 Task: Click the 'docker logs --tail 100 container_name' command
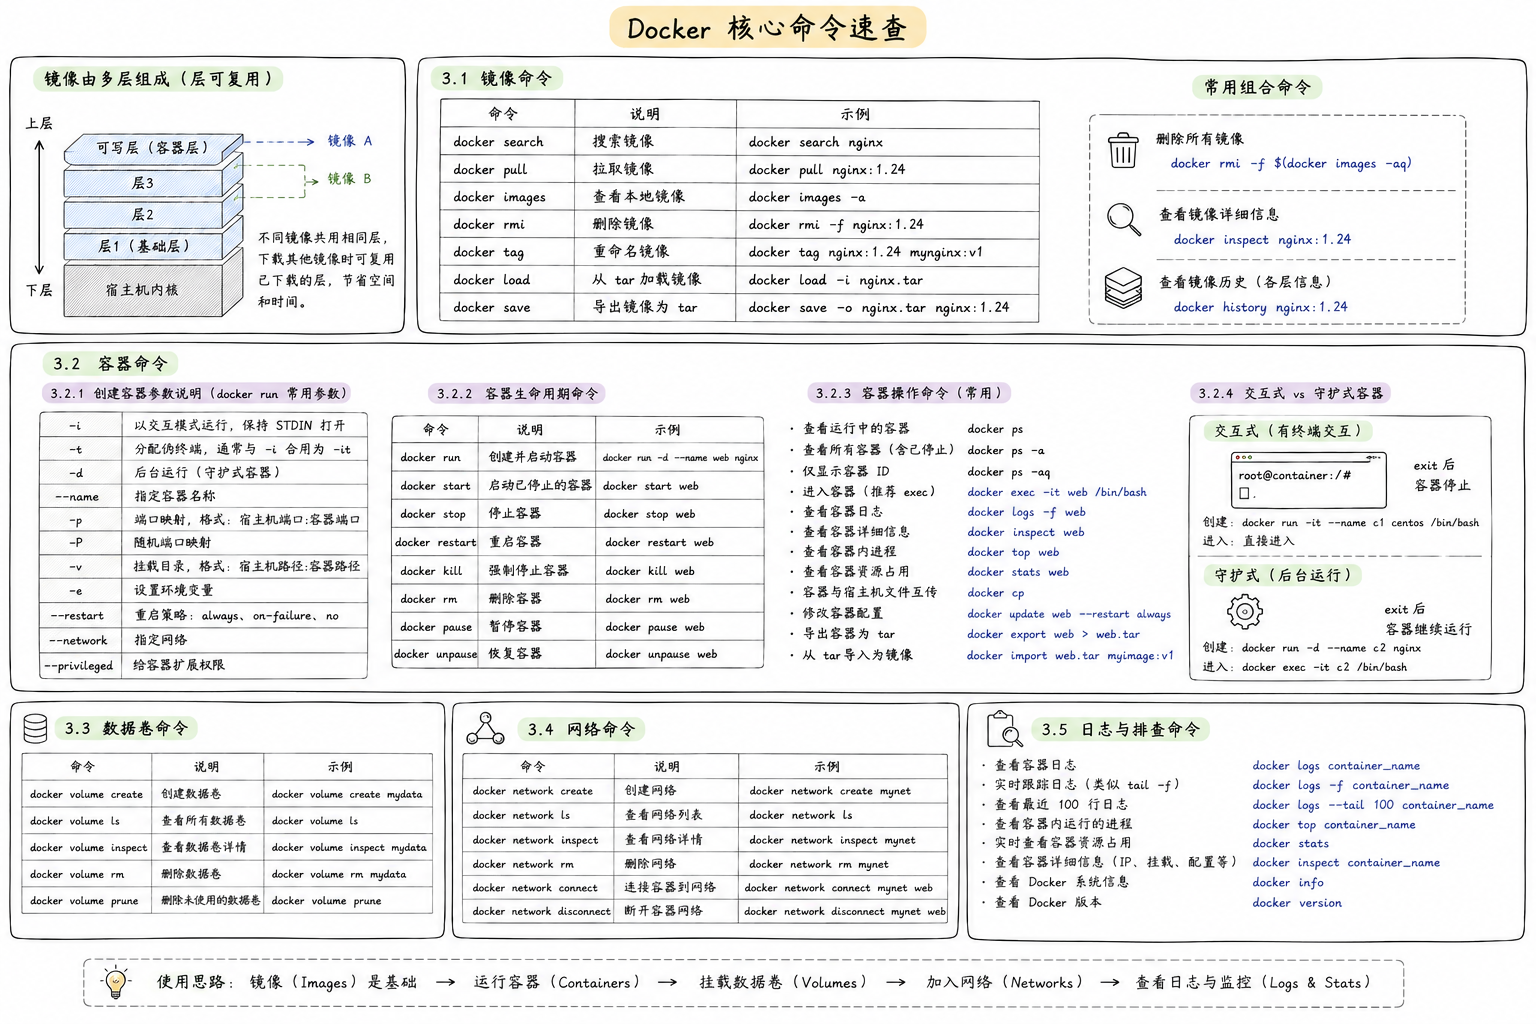[x=1373, y=805]
